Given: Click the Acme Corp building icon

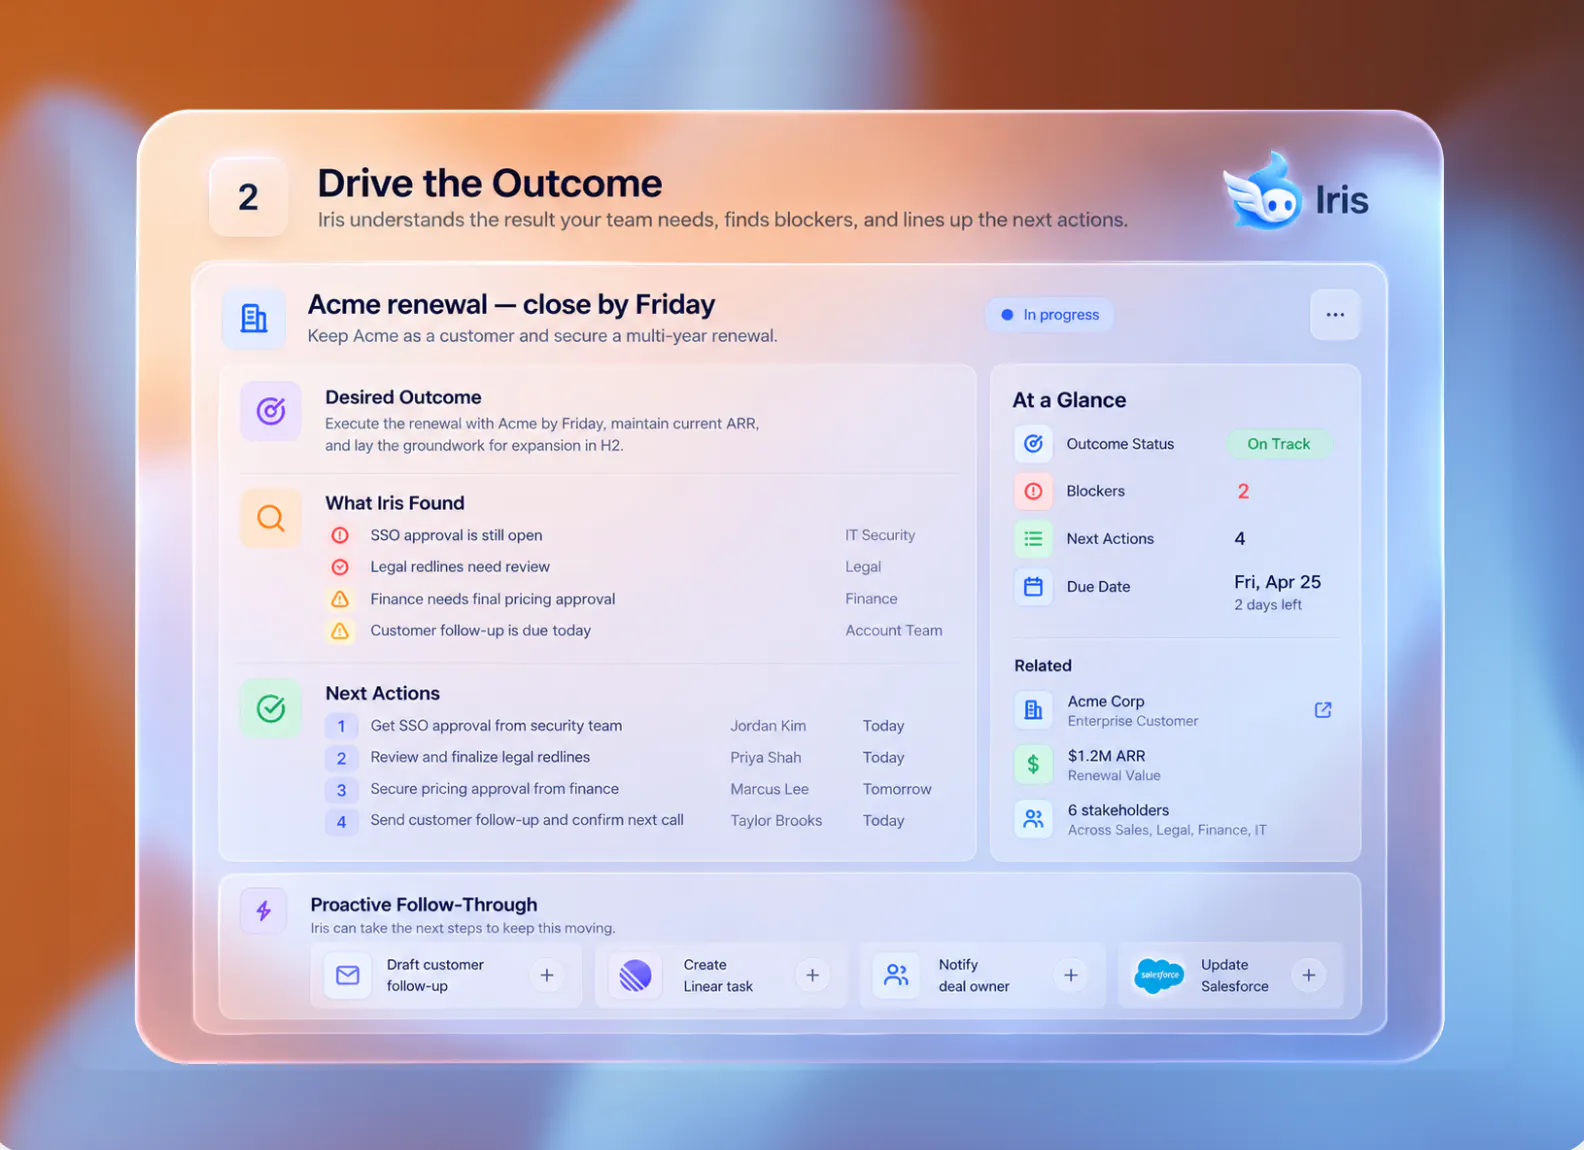Looking at the screenshot, I should [1033, 710].
